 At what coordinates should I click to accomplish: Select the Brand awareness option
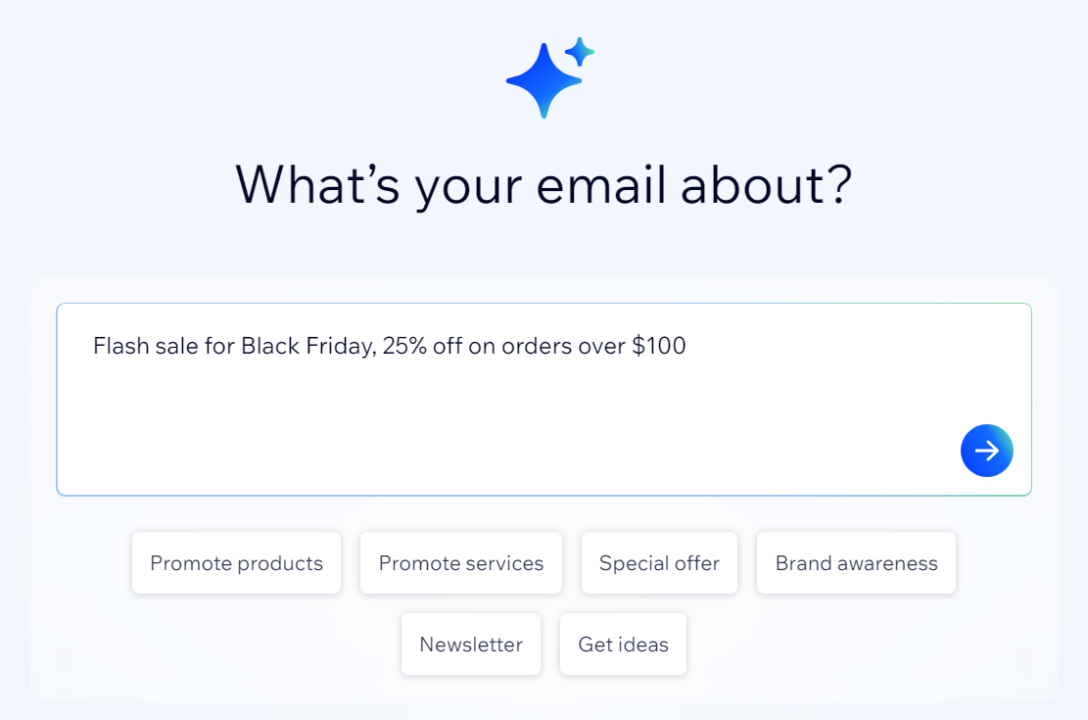click(856, 563)
